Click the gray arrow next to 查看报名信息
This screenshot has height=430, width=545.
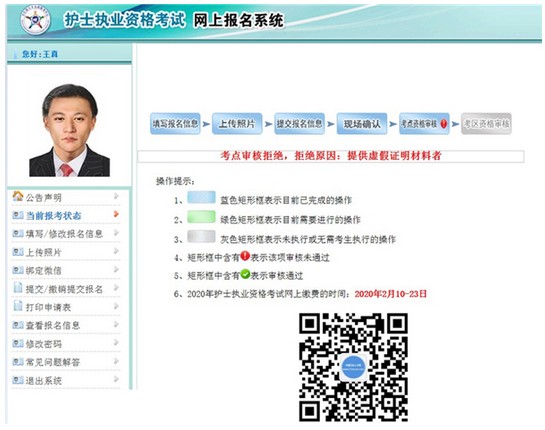pyautogui.click(x=116, y=324)
